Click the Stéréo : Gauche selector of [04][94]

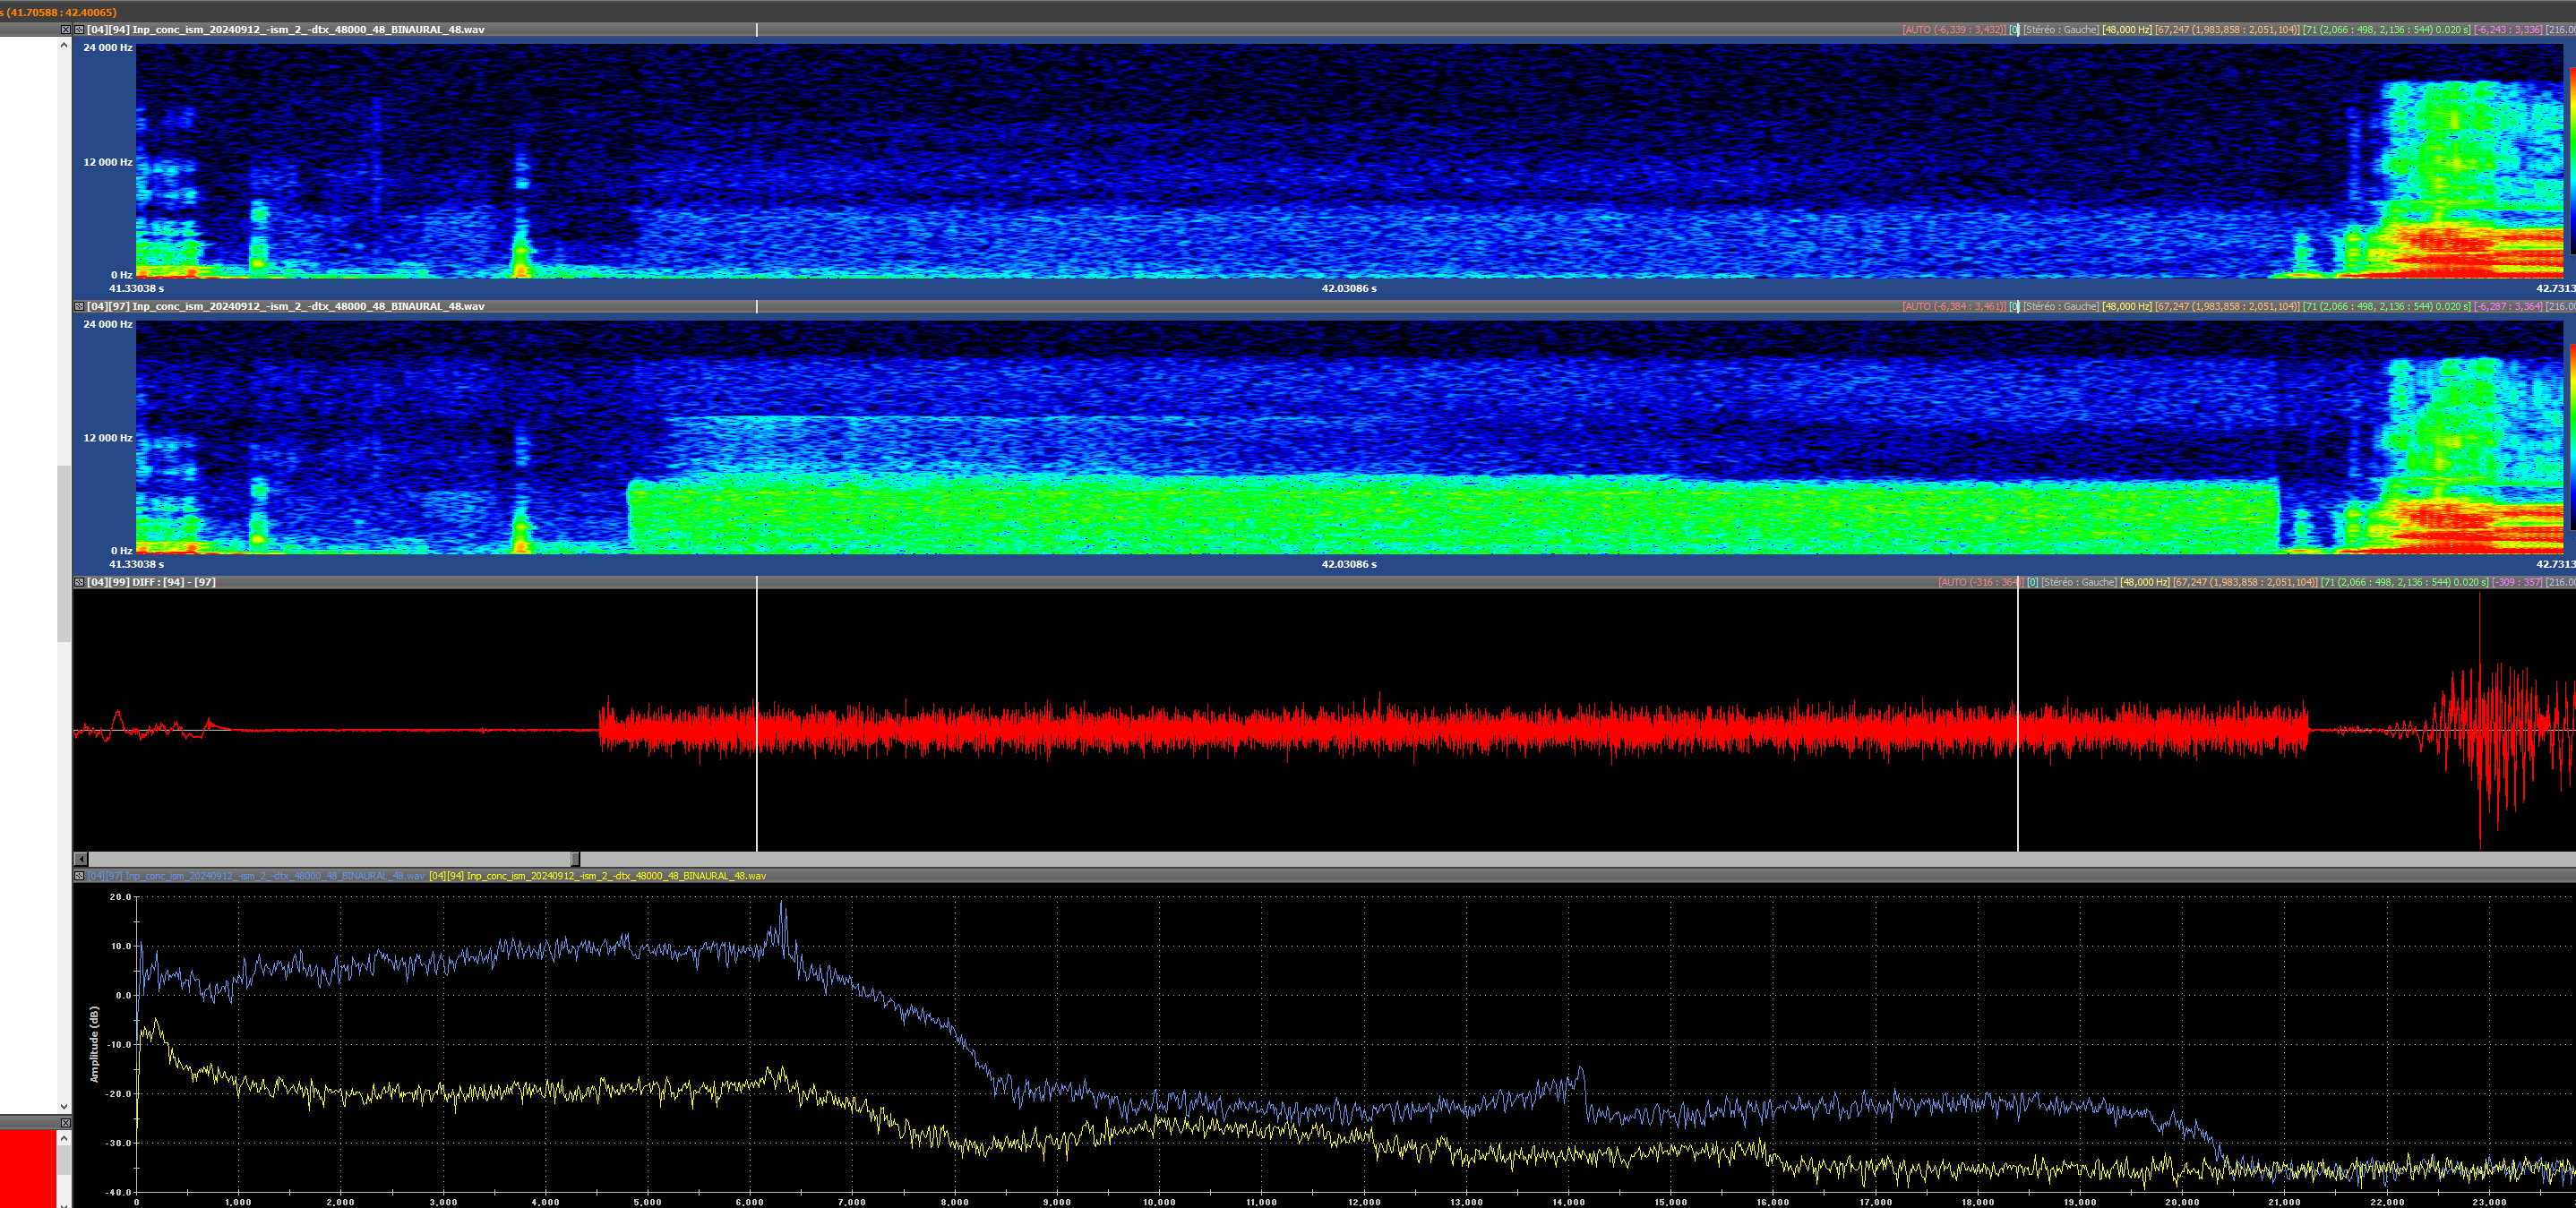click(x=2061, y=30)
